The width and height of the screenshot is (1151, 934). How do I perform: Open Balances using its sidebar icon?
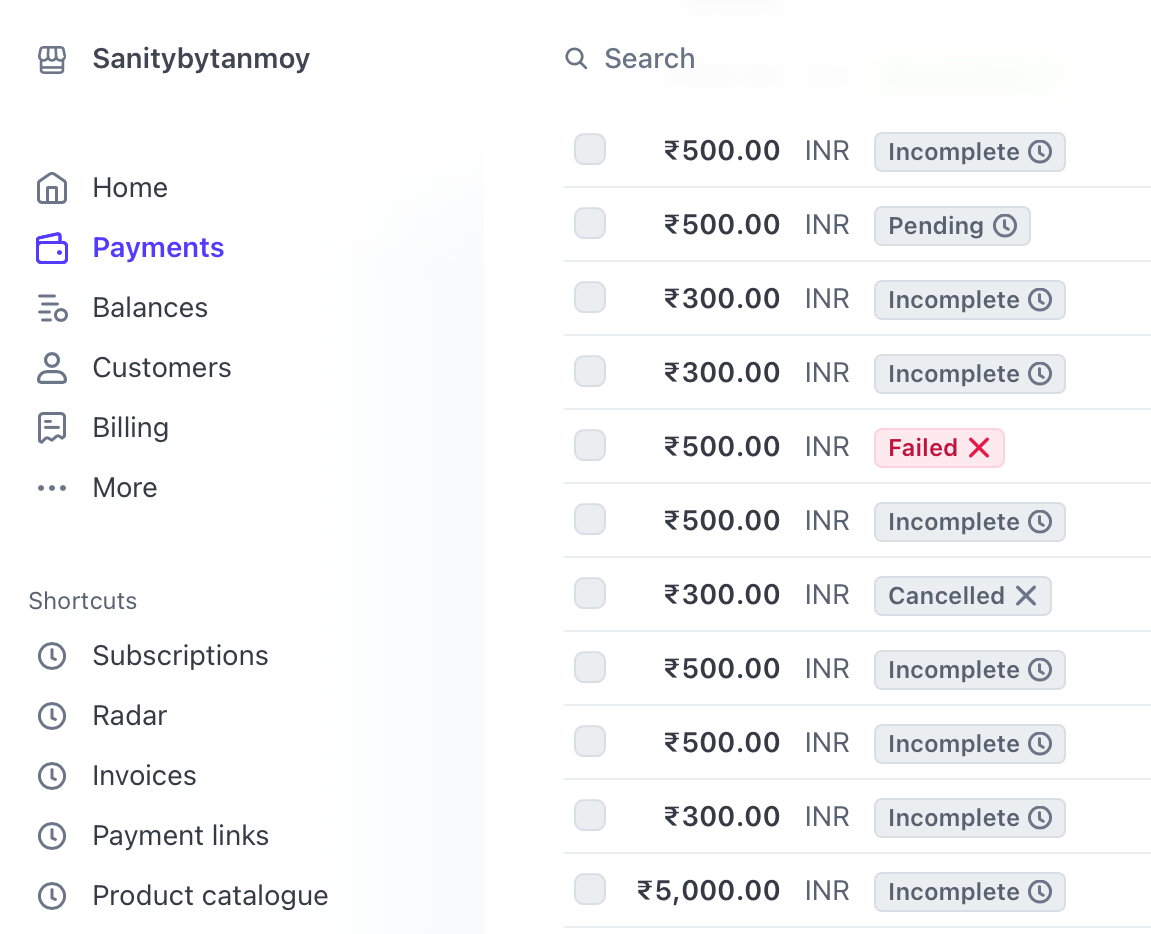[51, 307]
